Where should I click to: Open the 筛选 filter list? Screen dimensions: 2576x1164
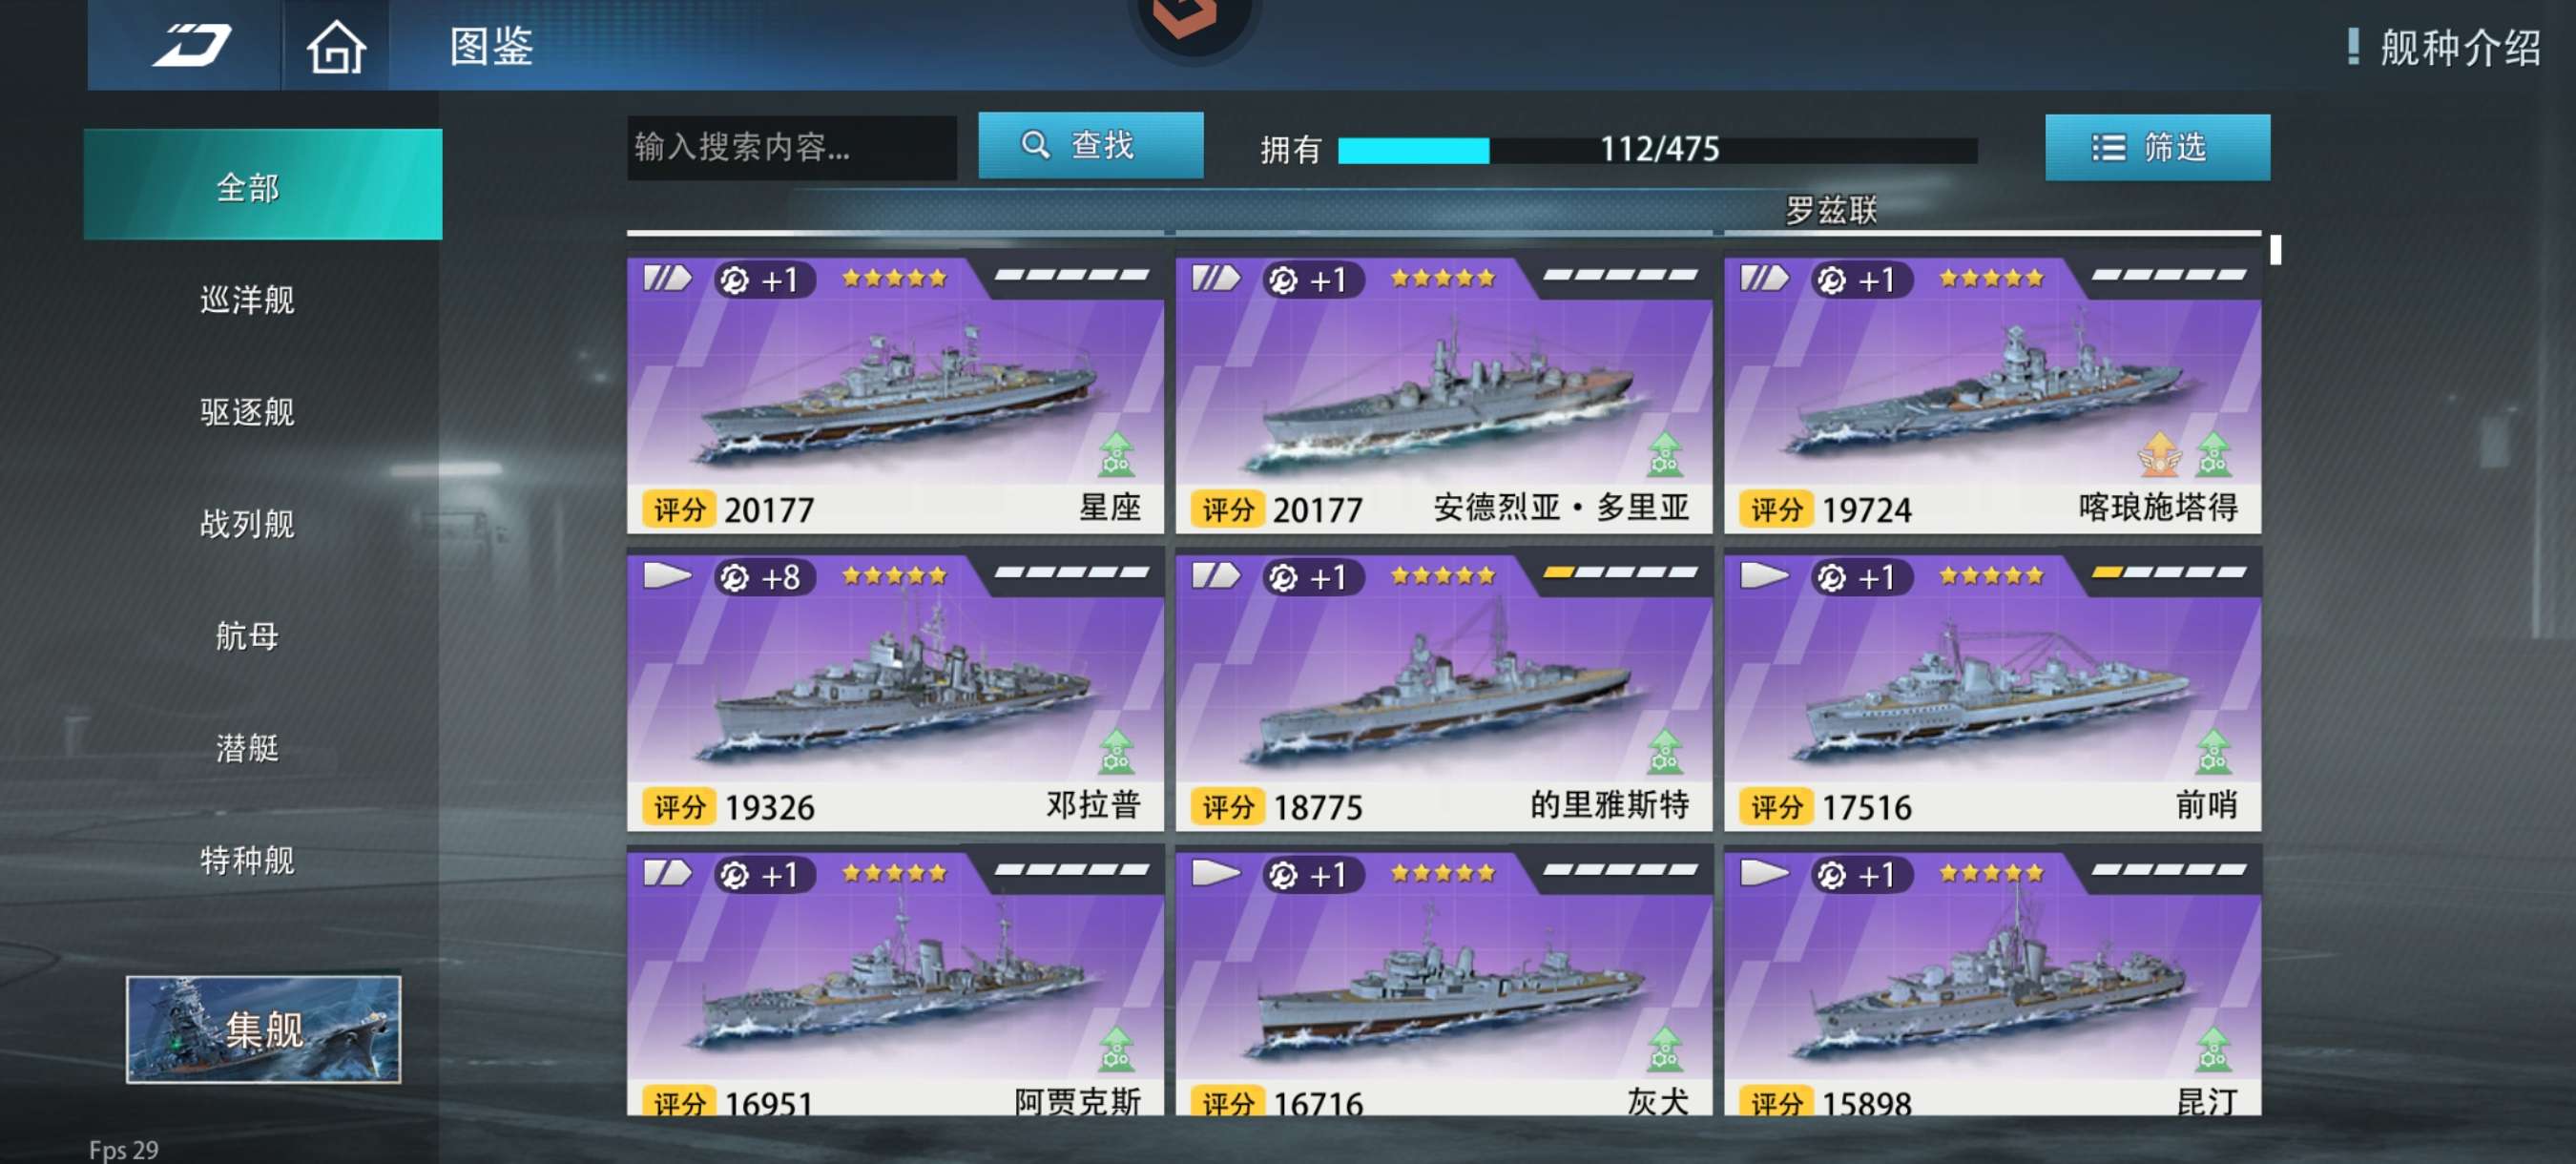coord(2157,147)
